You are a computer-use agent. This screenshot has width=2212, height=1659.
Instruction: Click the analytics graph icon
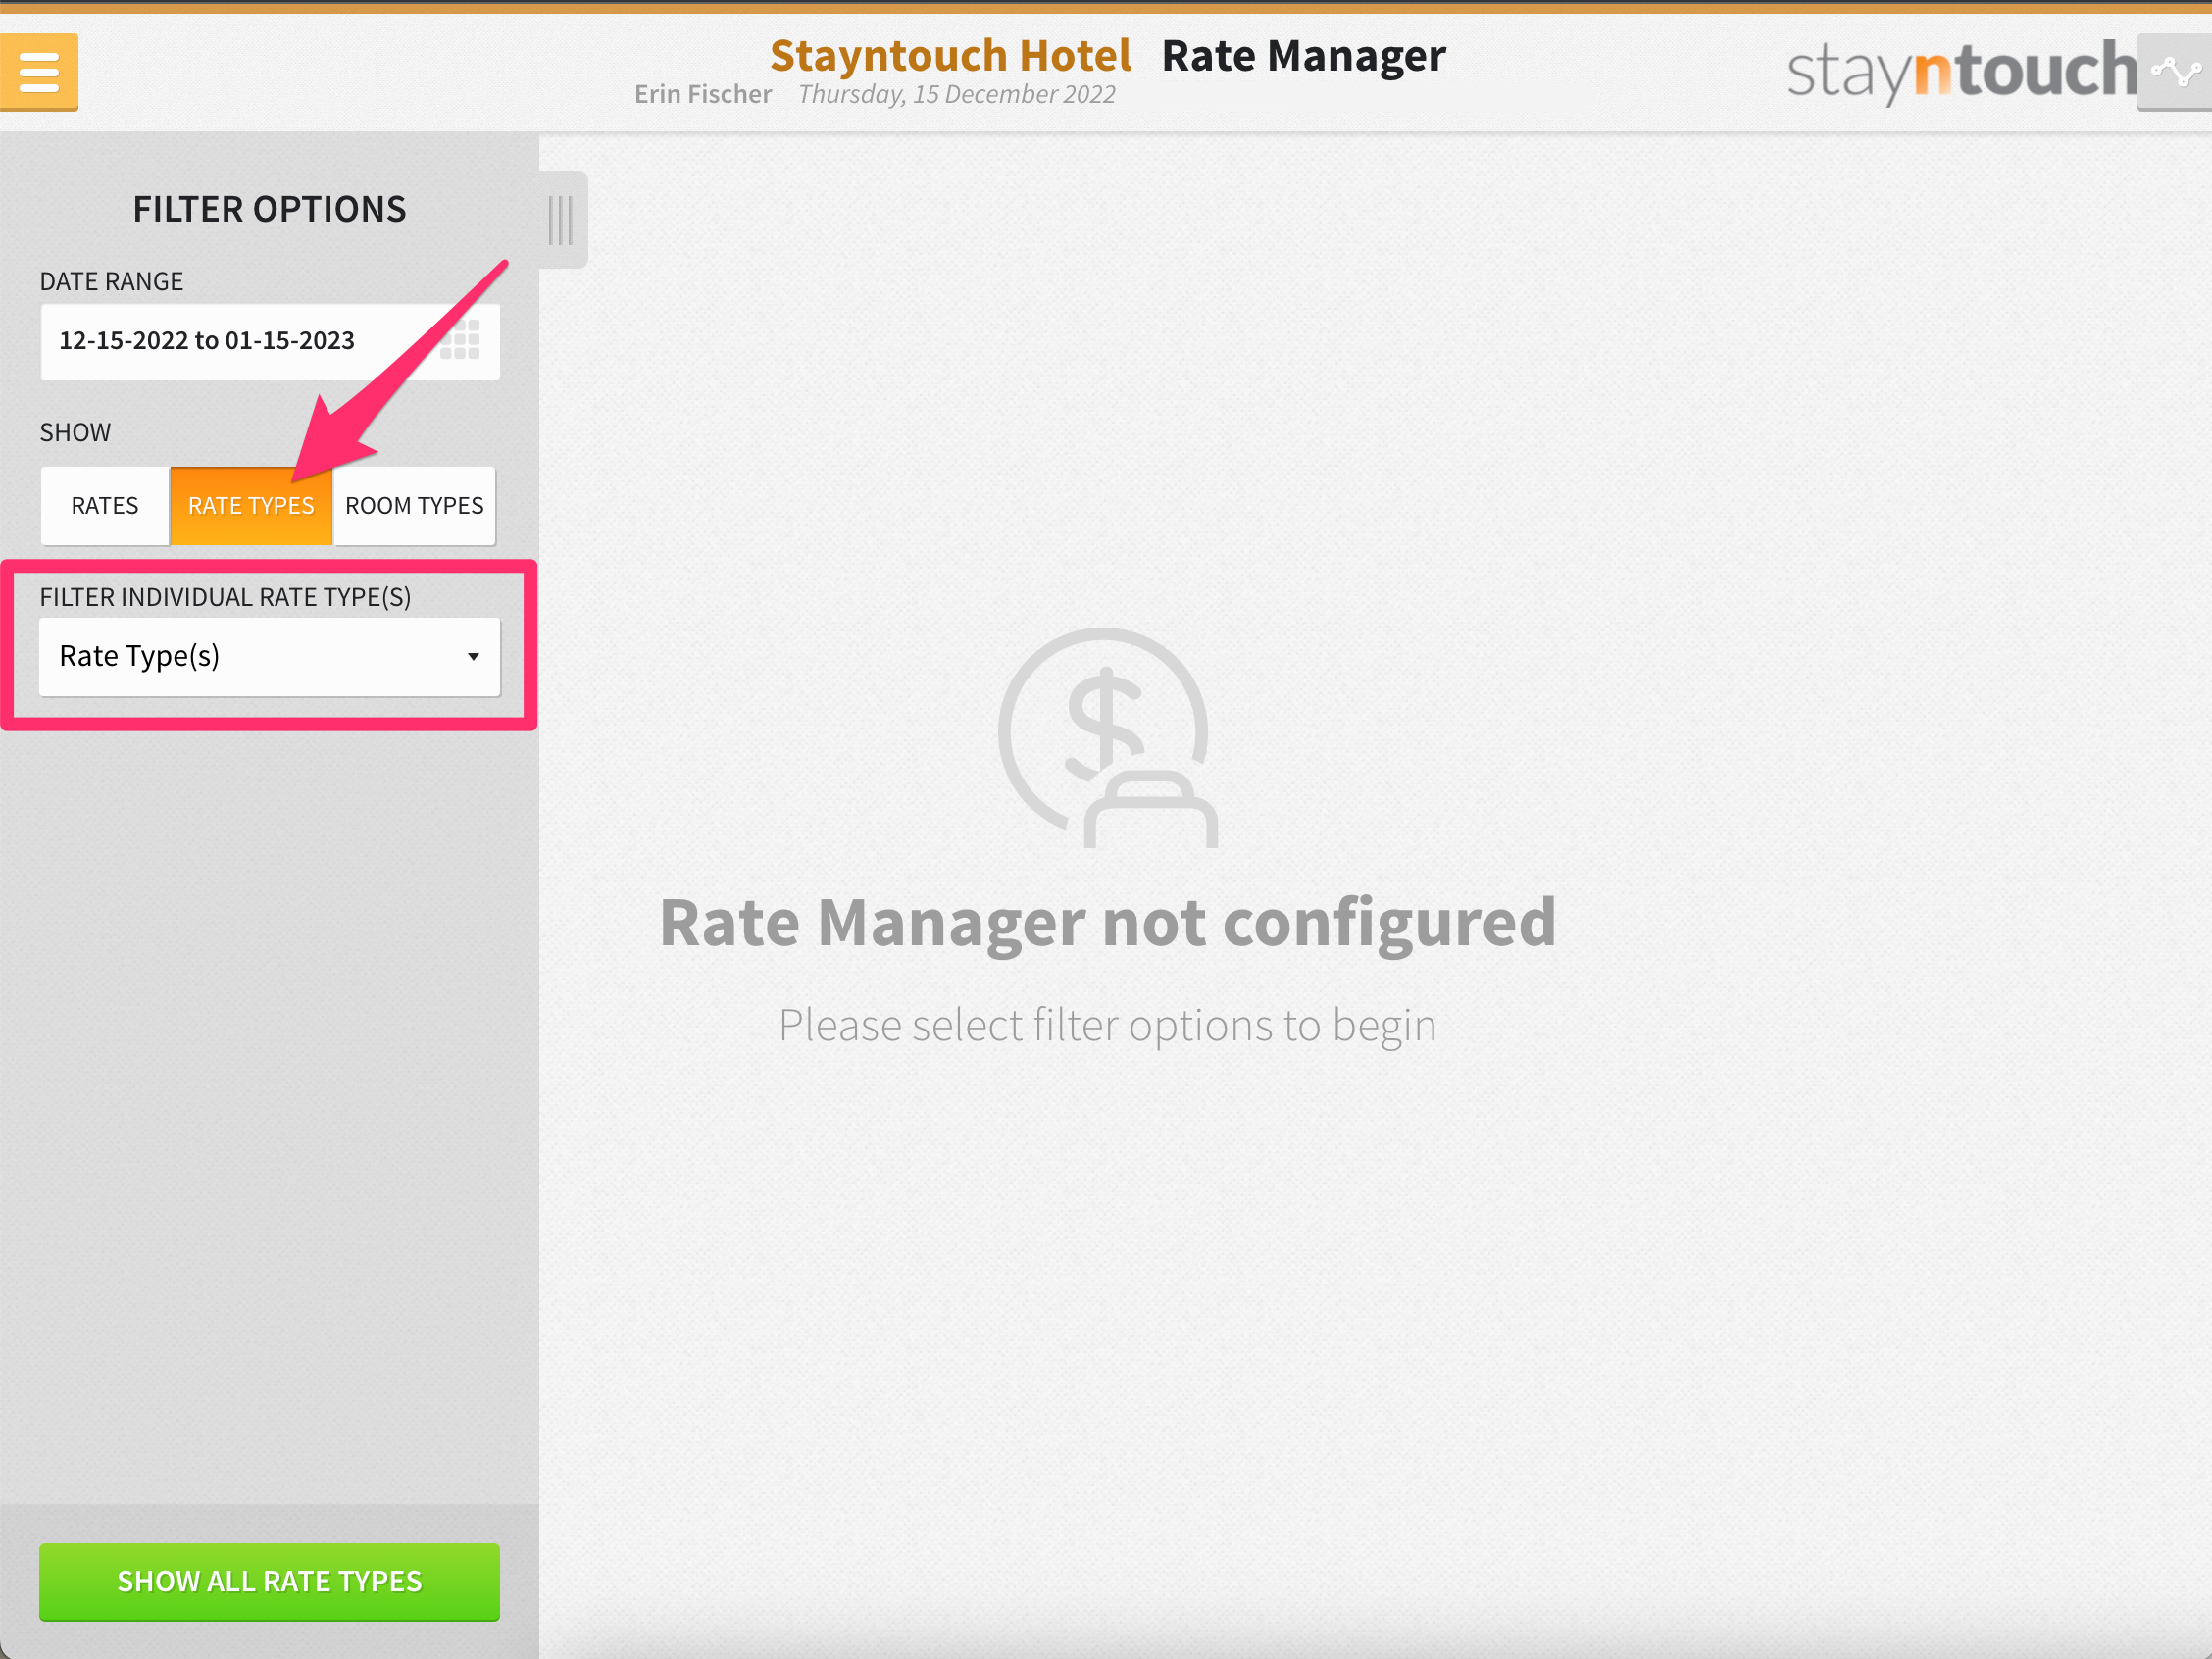(x=2174, y=72)
